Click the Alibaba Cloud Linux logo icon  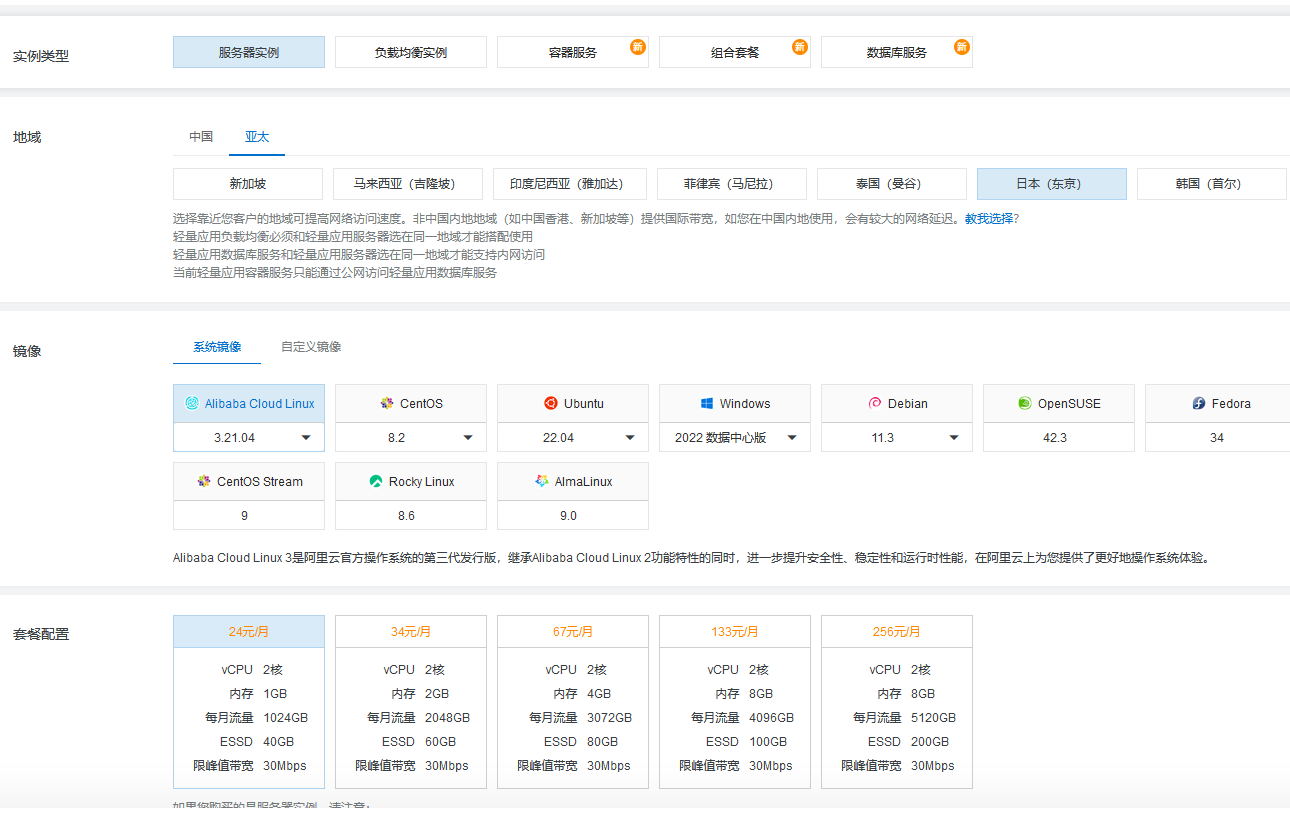point(192,404)
